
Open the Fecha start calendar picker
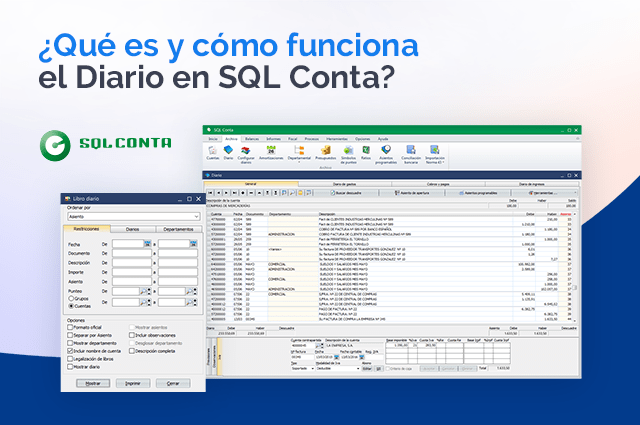tap(147, 245)
